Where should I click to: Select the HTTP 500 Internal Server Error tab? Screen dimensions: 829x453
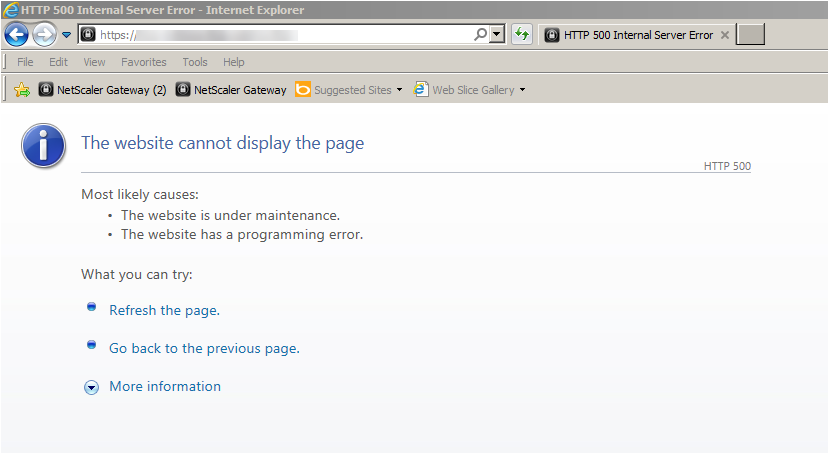pyautogui.click(x=628, y=35)
